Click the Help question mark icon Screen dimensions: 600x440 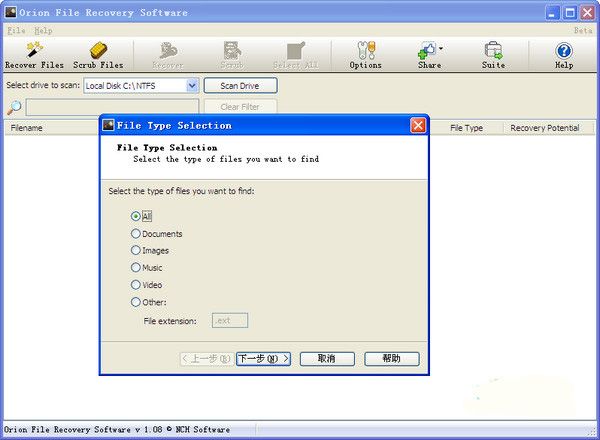[564, 50]
